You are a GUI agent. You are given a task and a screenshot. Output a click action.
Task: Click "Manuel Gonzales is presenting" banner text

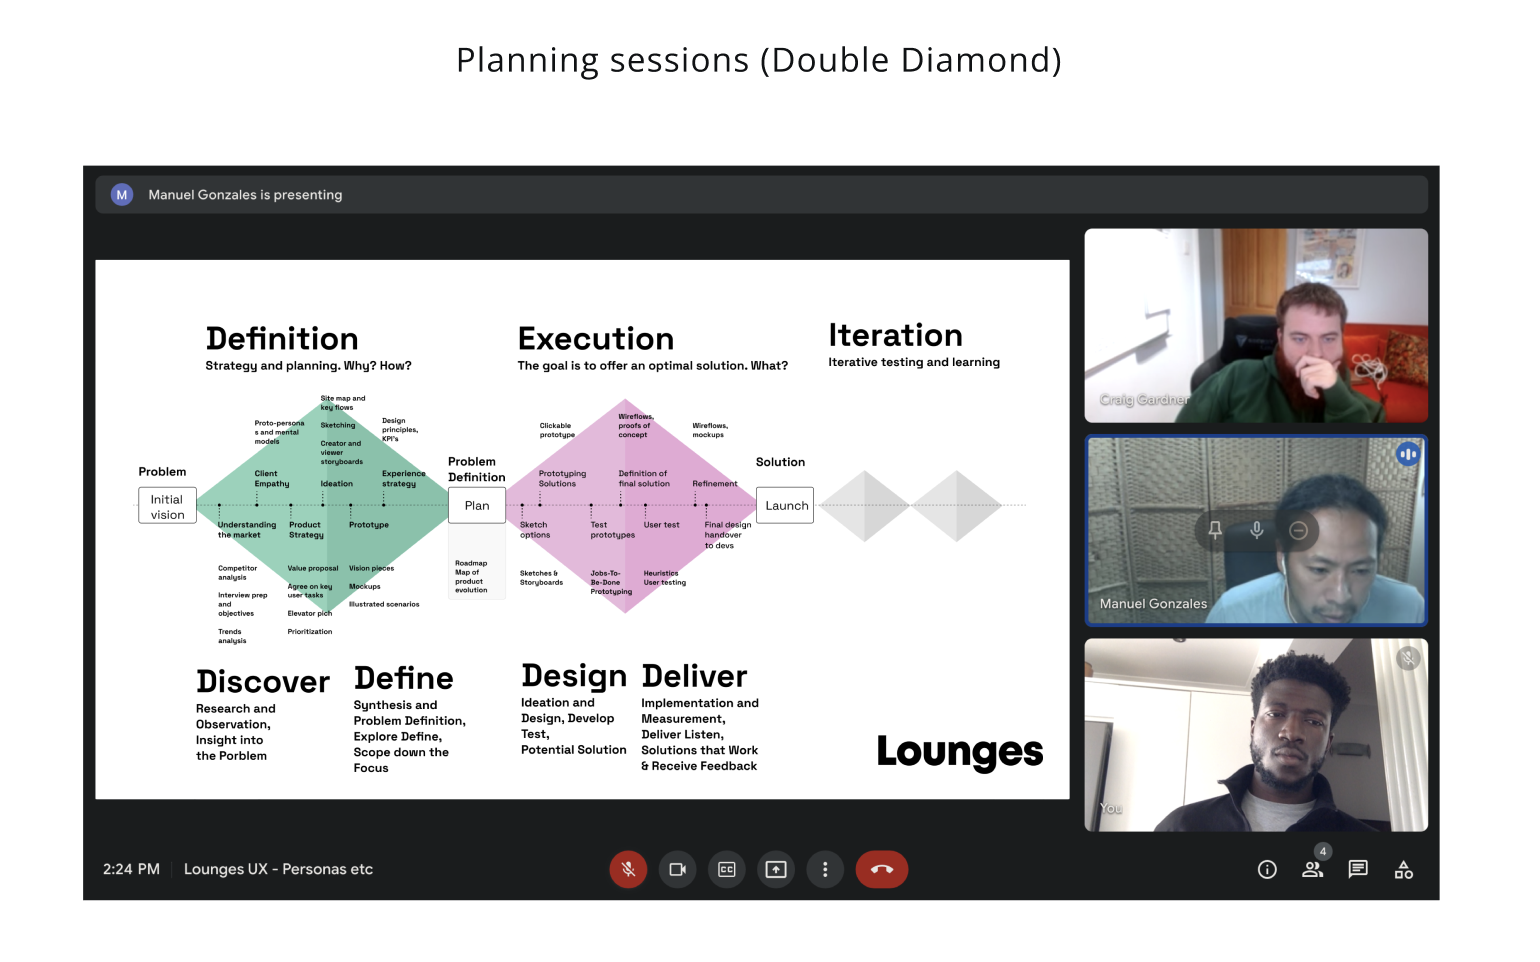245,195
